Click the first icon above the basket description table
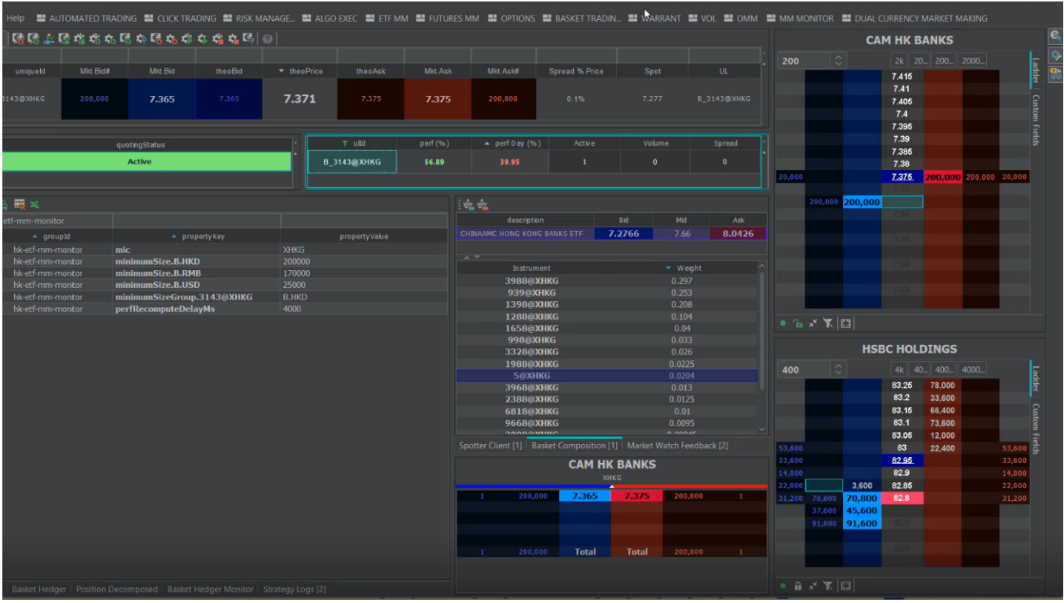This screenshot has height=603, width=1064. click(467, 205)
